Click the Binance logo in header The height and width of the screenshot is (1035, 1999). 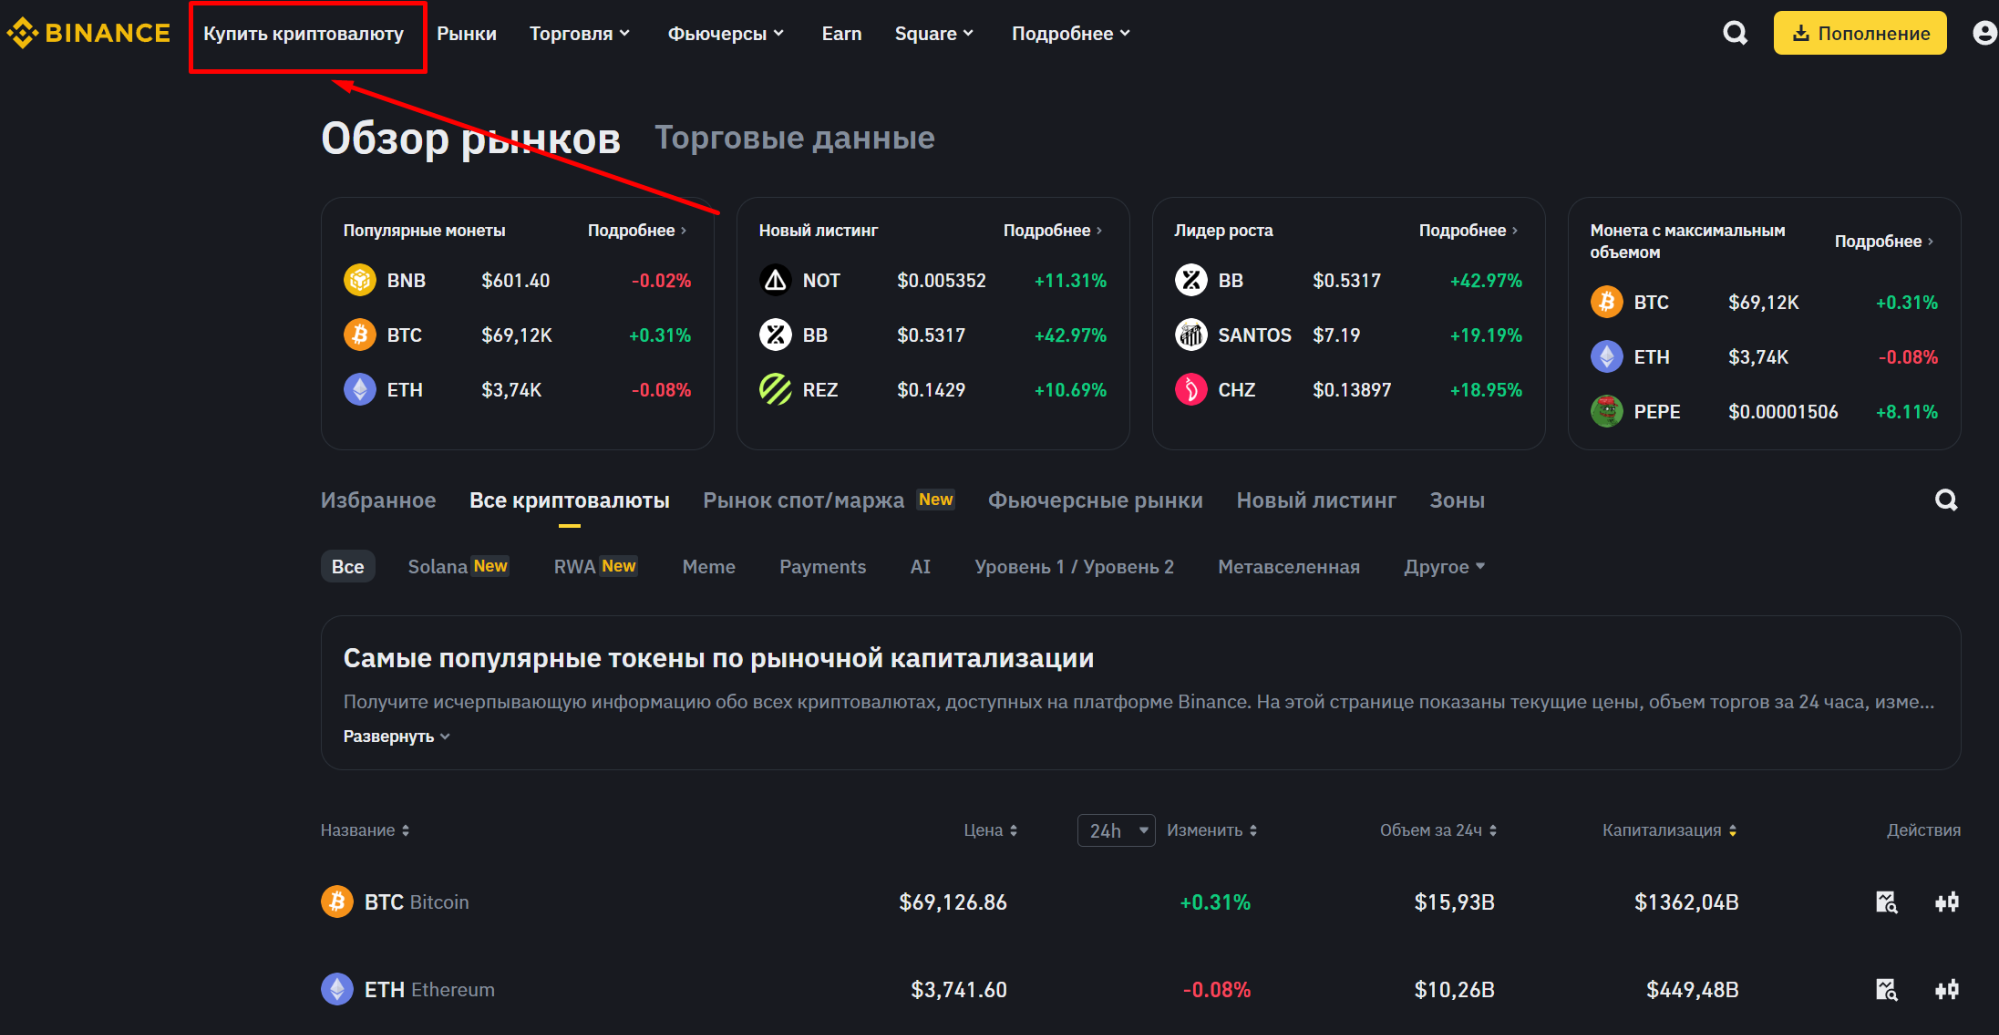click(88, 33)
